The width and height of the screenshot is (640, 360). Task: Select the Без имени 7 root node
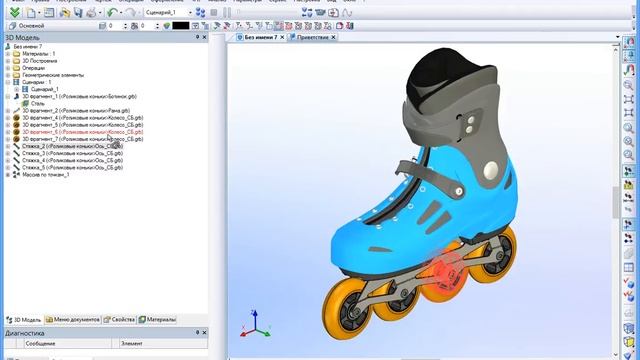(27, 47)
